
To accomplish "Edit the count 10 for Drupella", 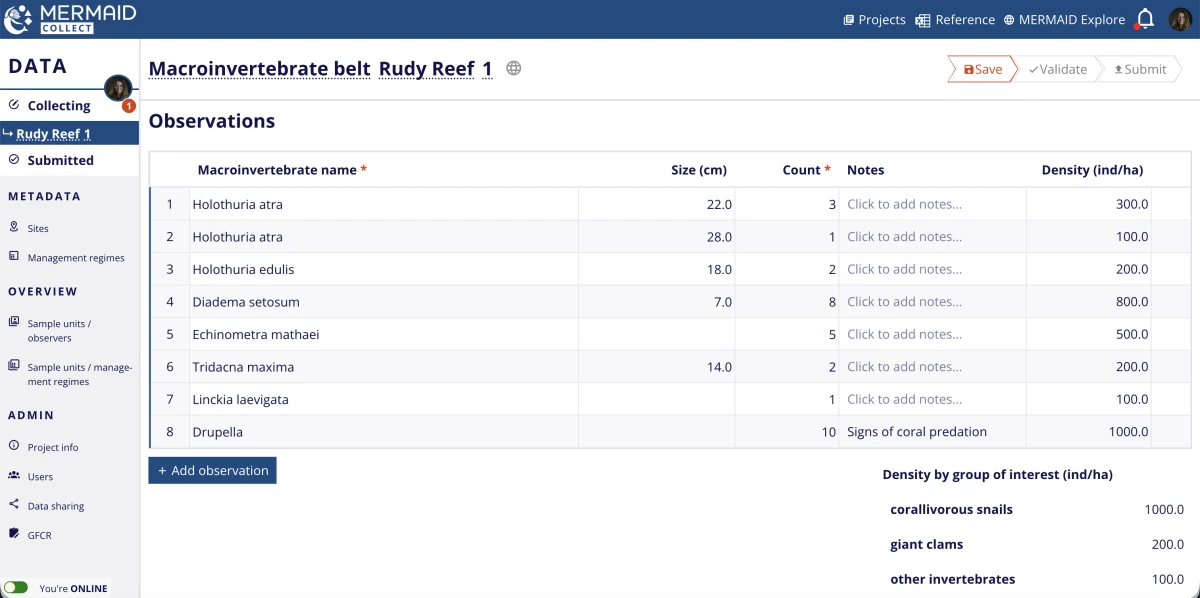I will 787,432.
